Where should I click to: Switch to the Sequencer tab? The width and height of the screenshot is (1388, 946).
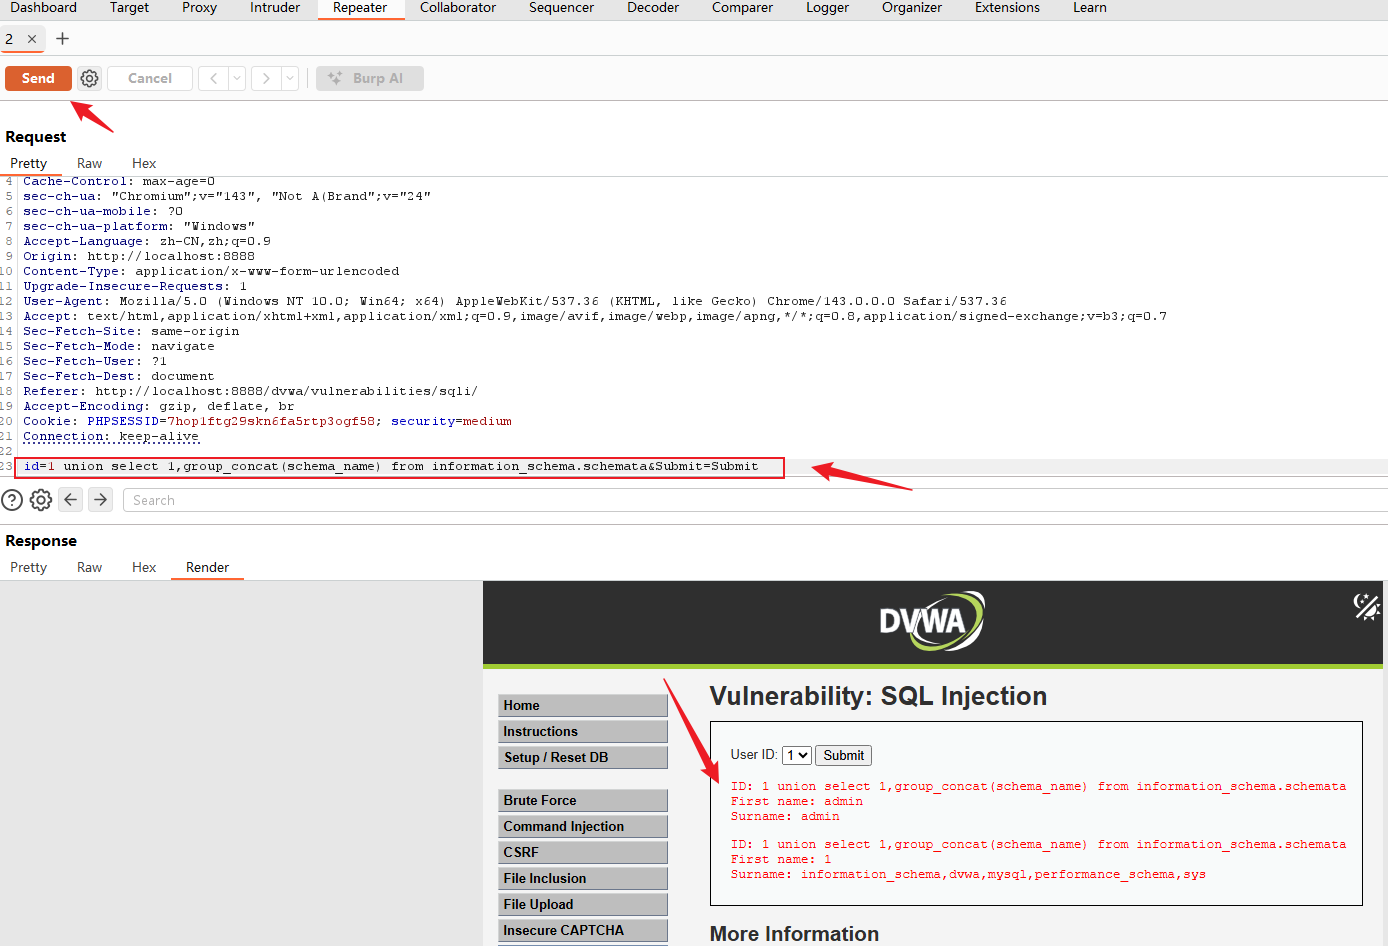click(562, 8)
